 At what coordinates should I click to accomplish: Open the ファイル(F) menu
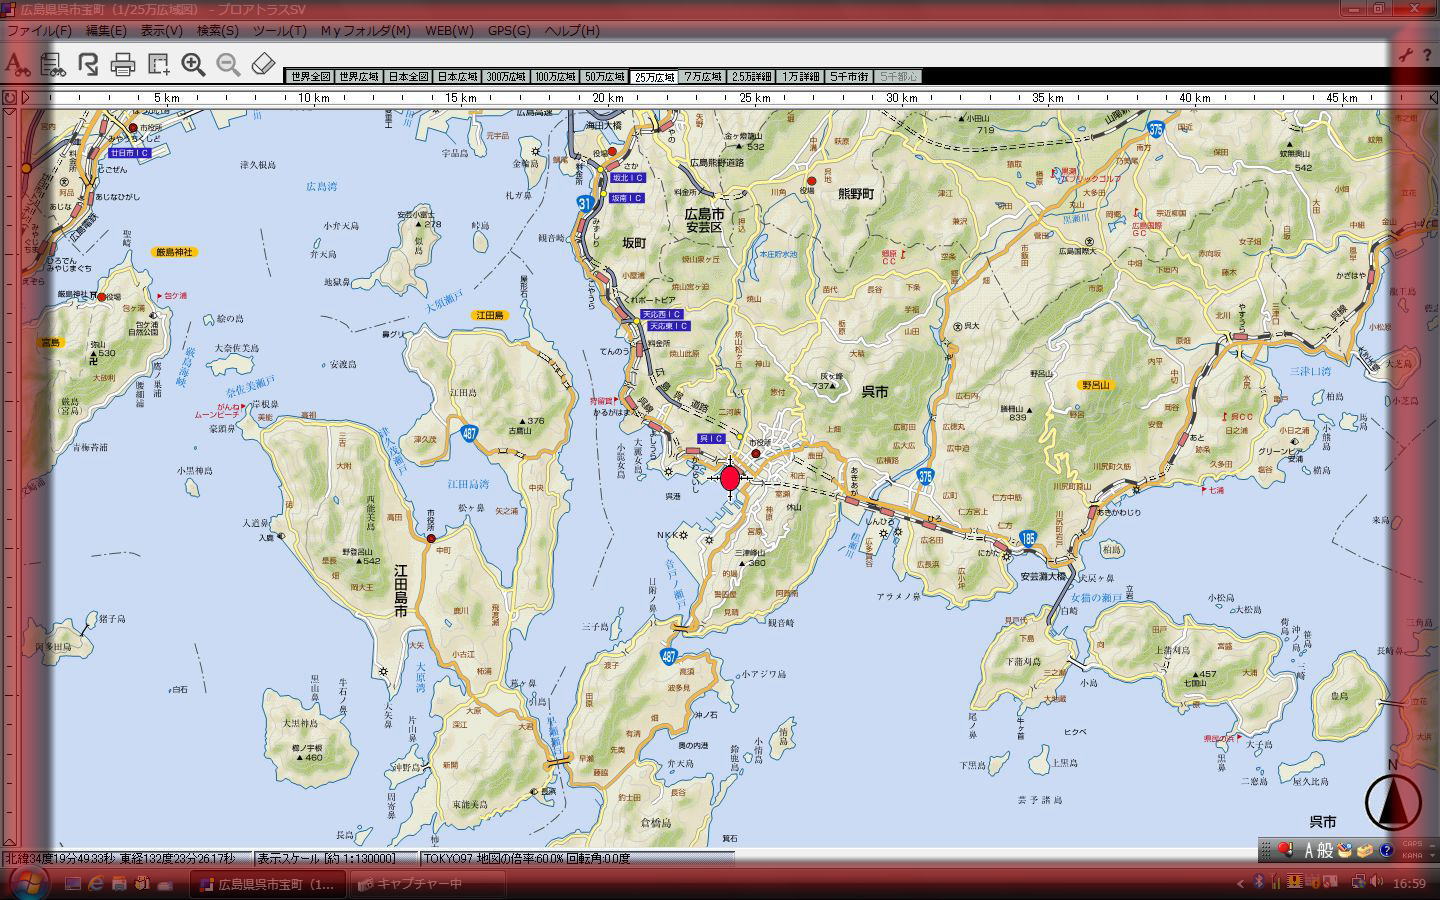[39, 30]
